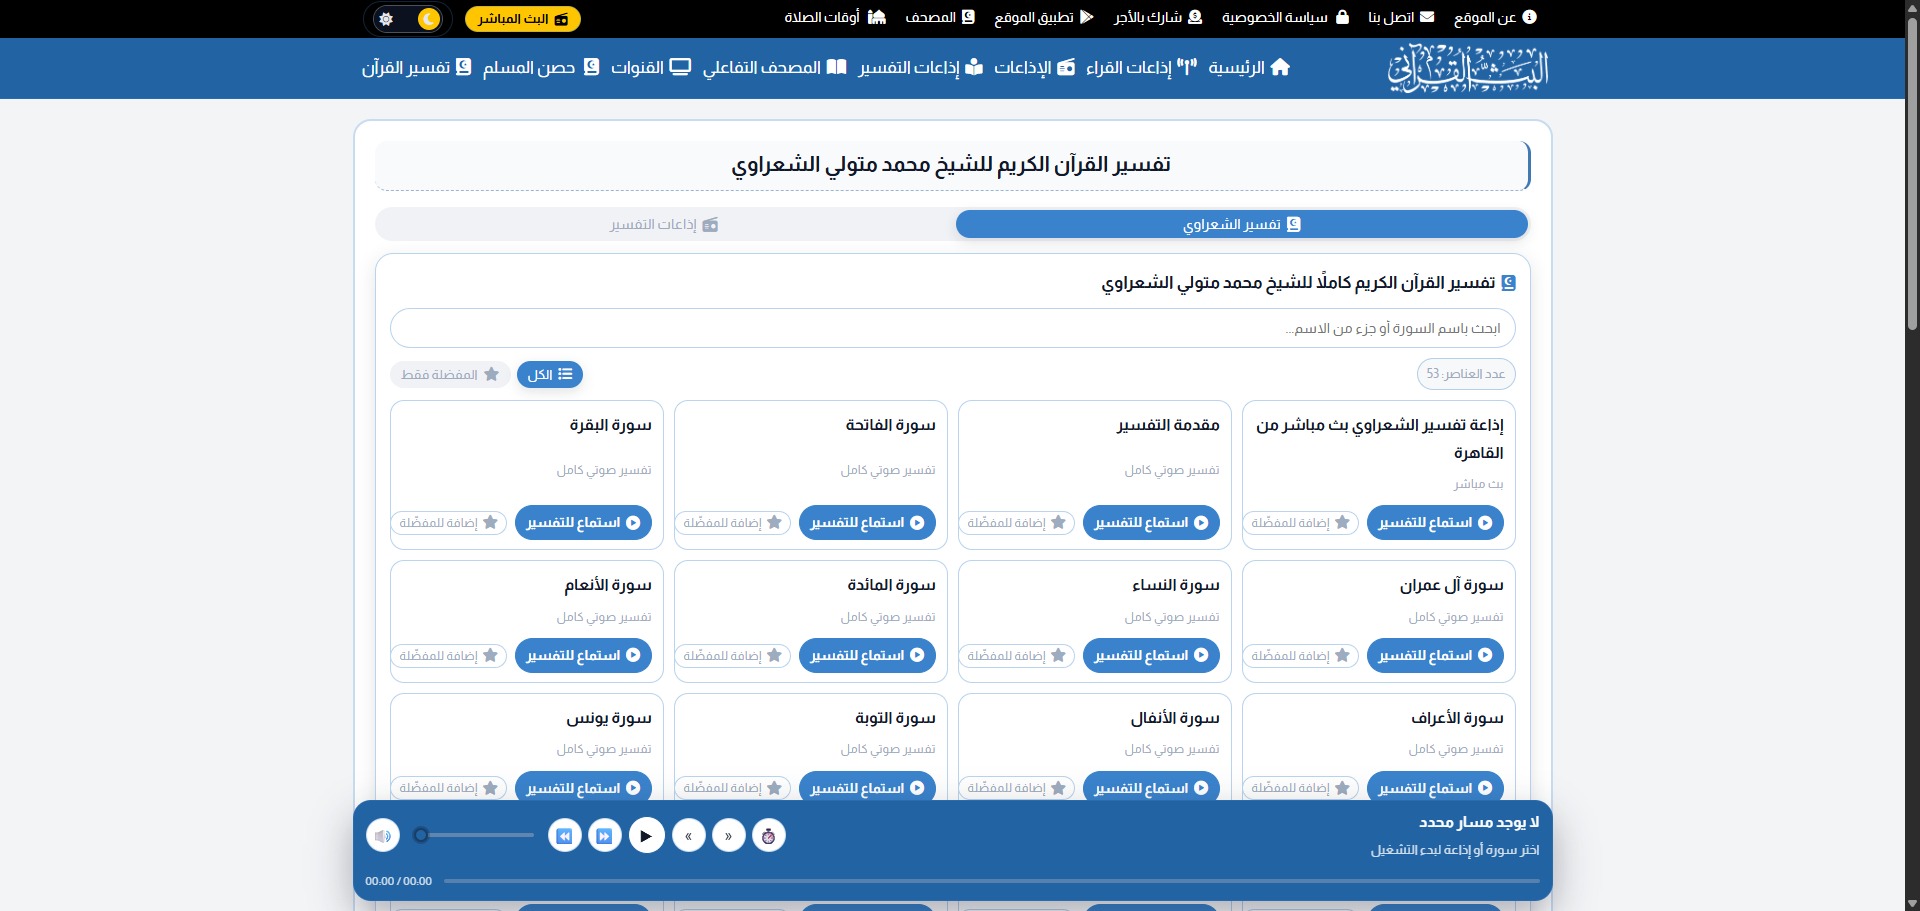
Task: Click the blue rewind icon in player
Action: [564, 835]
